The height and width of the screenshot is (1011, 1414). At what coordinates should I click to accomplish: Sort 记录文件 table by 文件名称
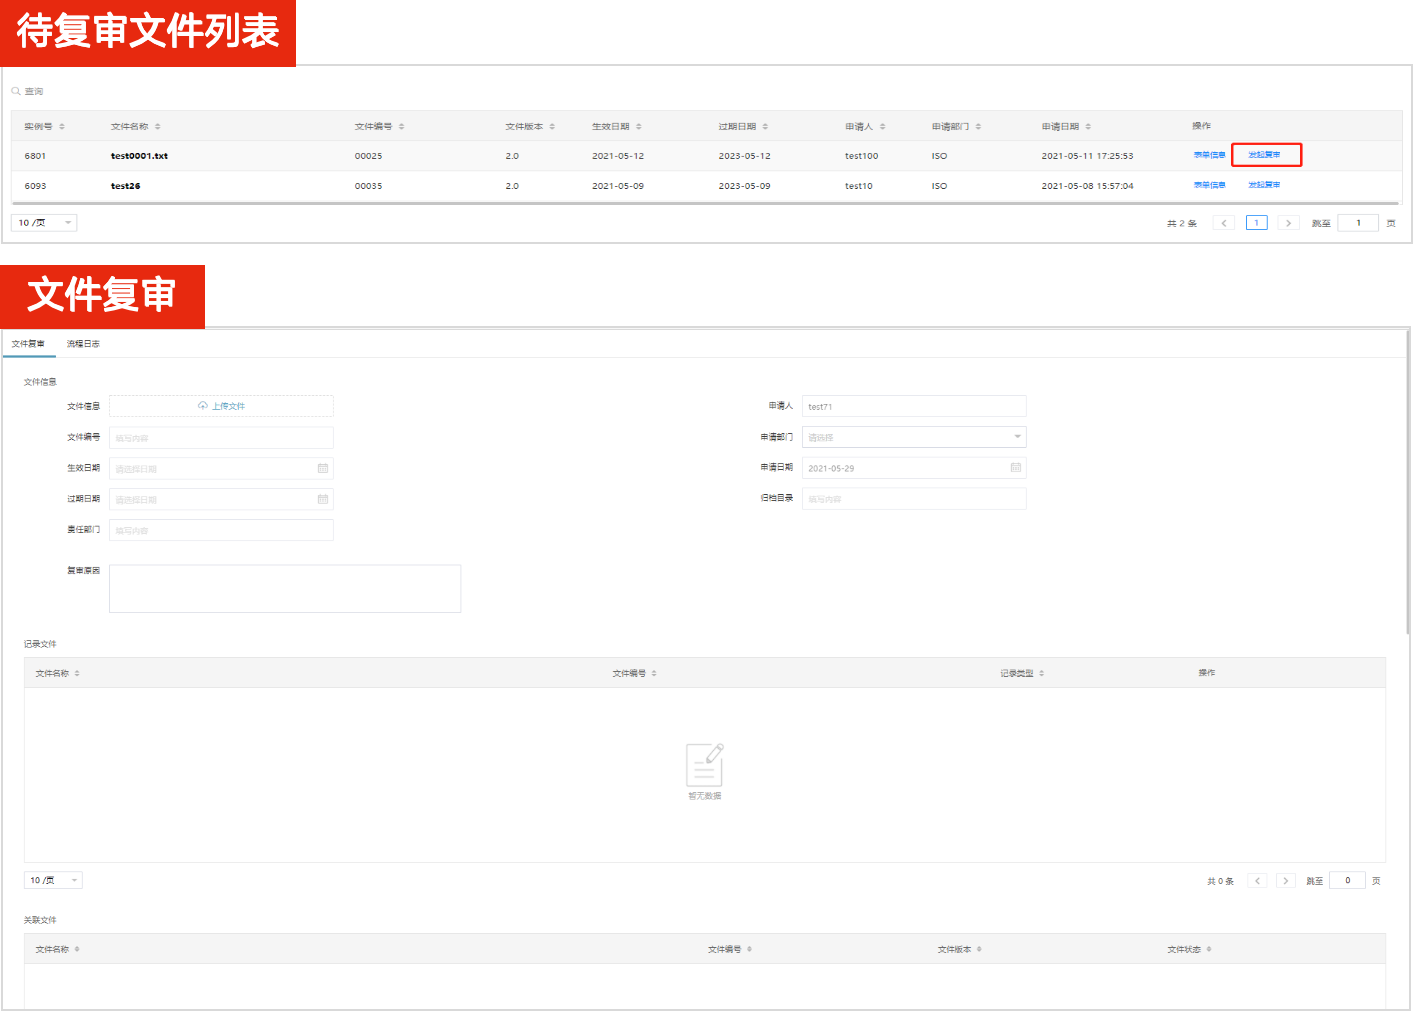tap(77, 674)
